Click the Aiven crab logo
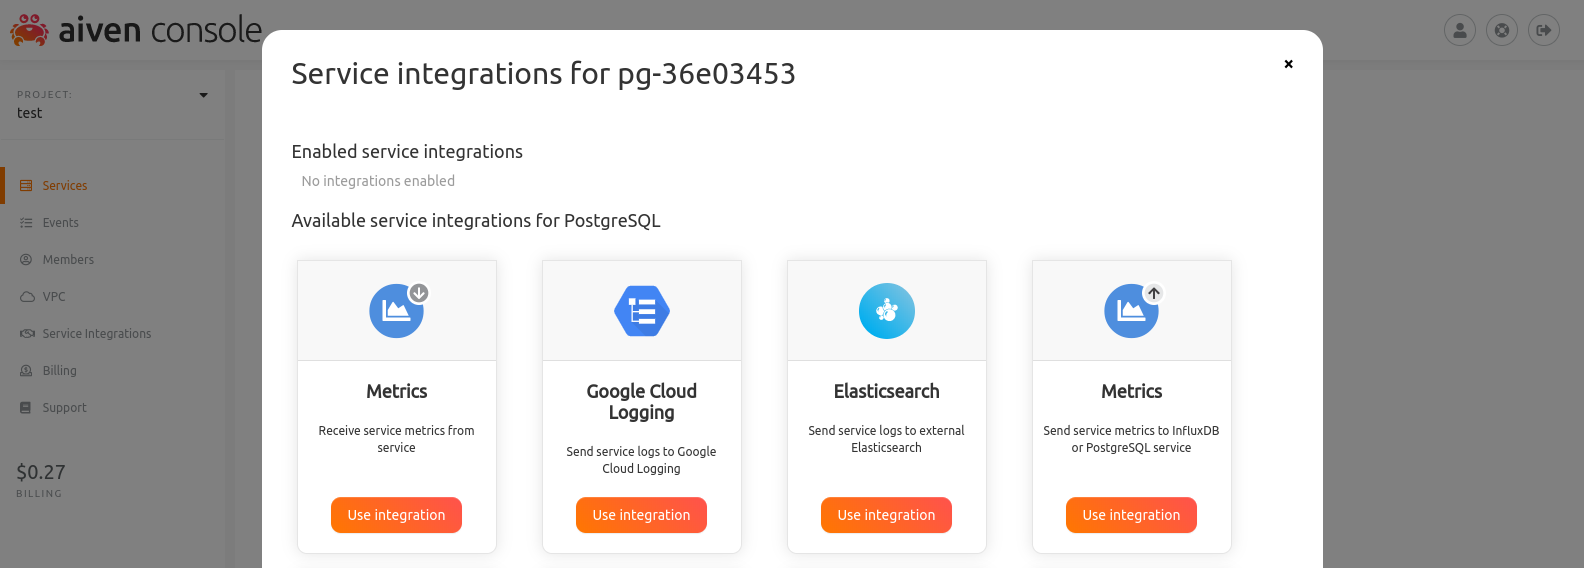This screenshot has width=1584, height=568. (x=29, y=30)
